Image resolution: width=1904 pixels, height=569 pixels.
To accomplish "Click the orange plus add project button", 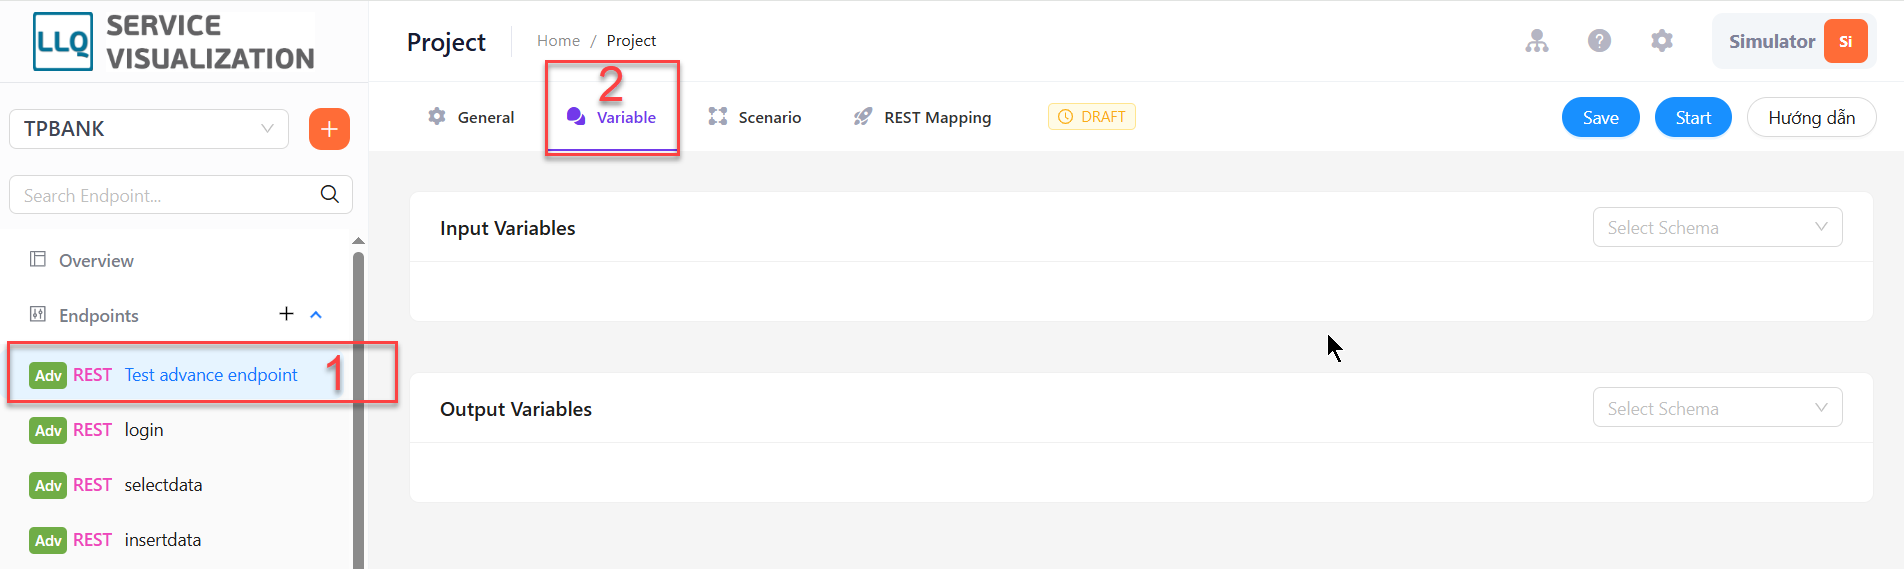I will coord(329,129).
